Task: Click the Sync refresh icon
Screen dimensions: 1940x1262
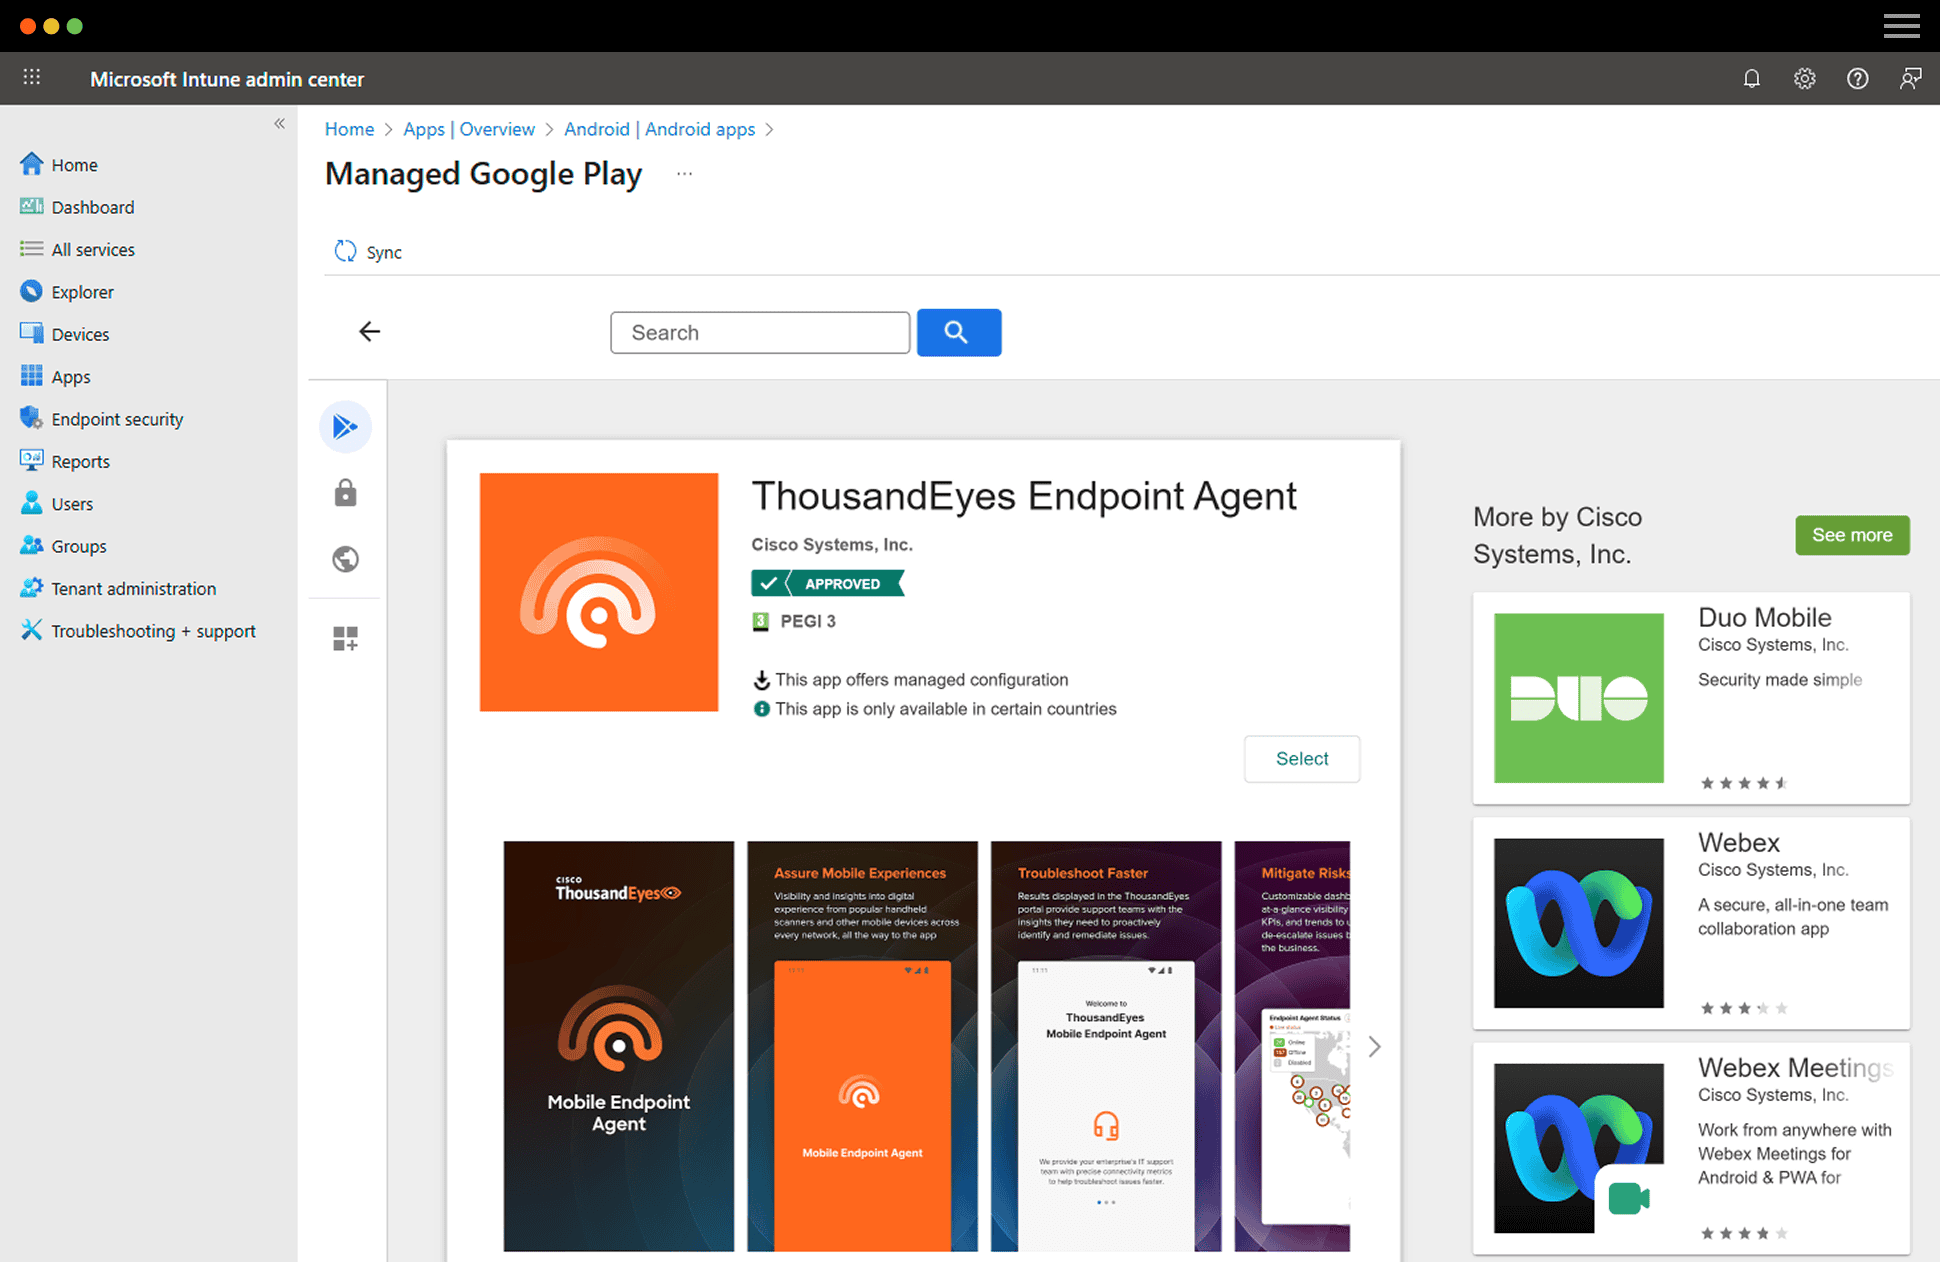Action: (x=344, y=251)
